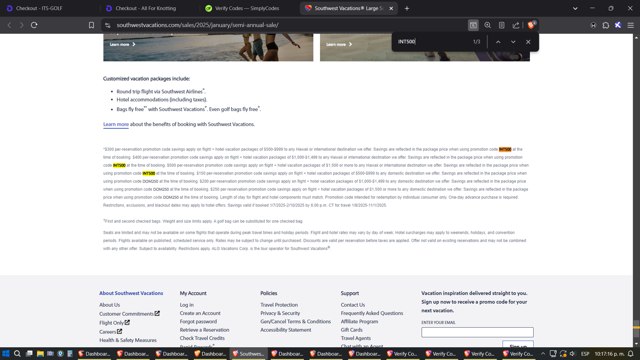Bookmark this page using the bookmark icon
640x360 pixels.
click(91, 25)
